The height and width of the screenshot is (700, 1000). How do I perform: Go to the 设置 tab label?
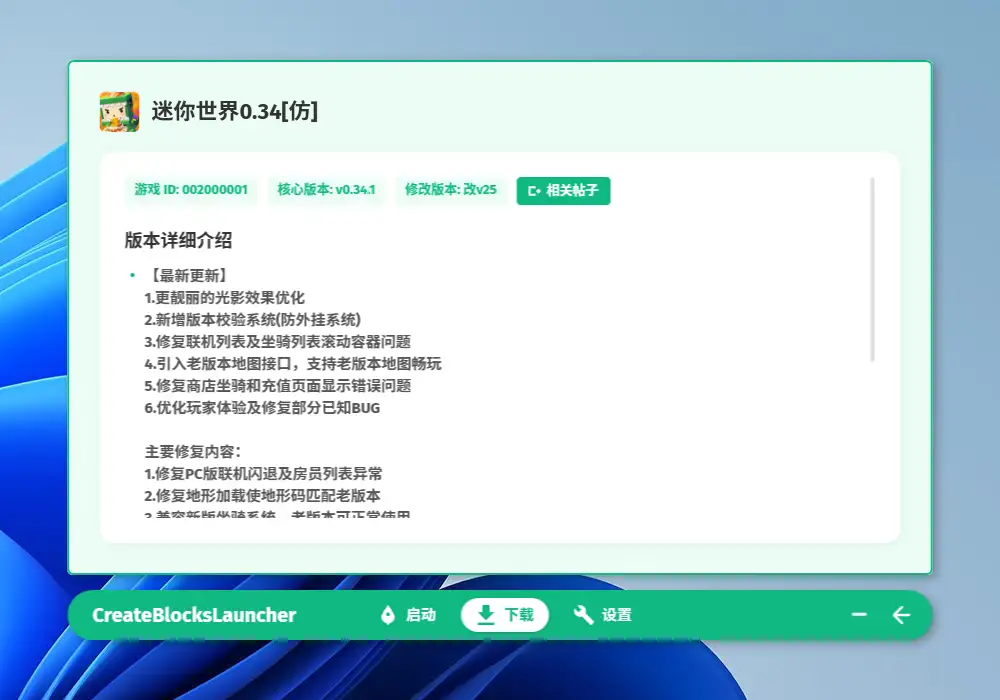[617, 615]
